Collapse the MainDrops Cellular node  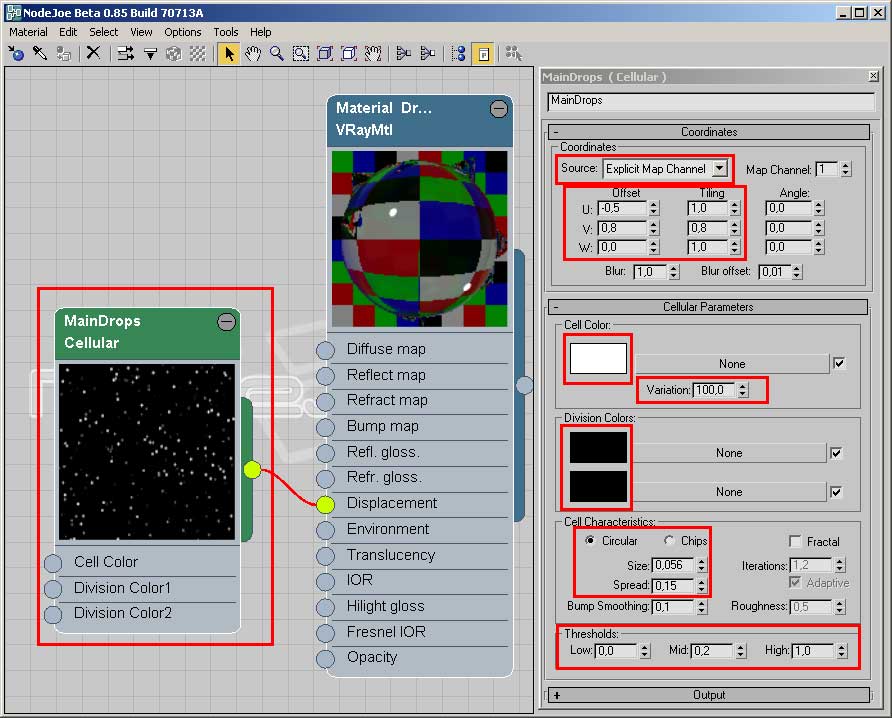[227, 321]
